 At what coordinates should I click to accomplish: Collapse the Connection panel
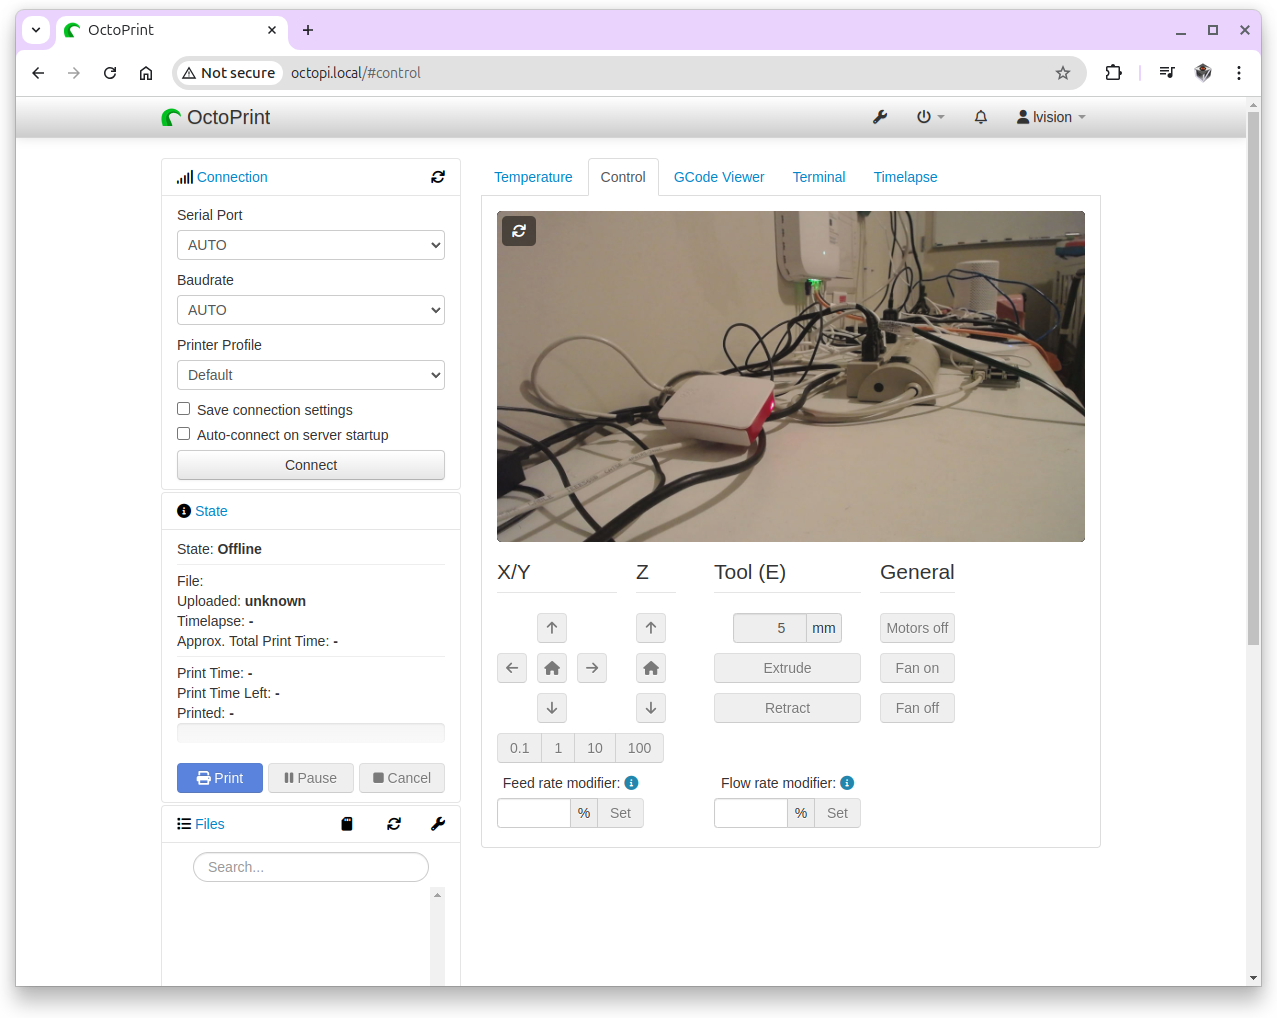232,177
